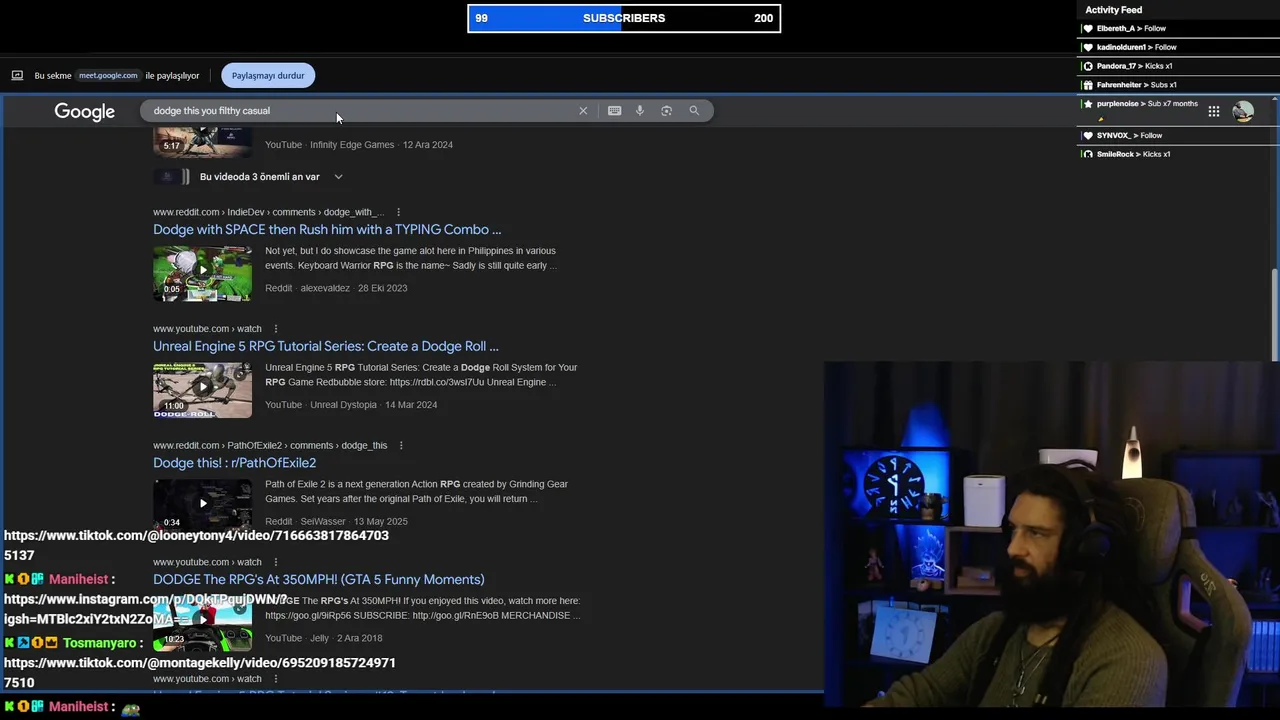Play the Infinity Edge Games 5:17 thumbnail

(202, 142)
